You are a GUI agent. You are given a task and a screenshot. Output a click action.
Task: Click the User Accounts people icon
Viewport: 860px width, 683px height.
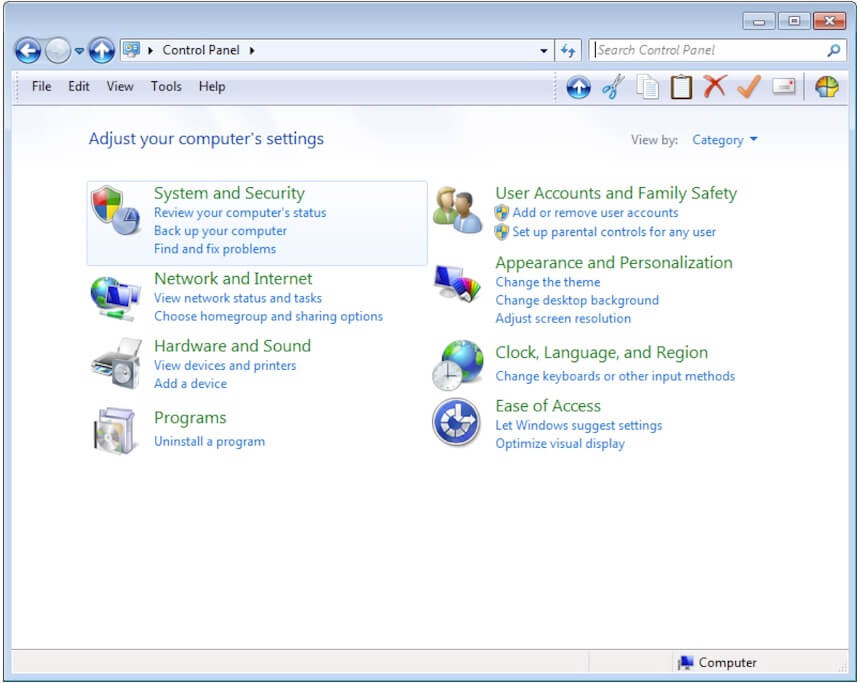point(457,210)
